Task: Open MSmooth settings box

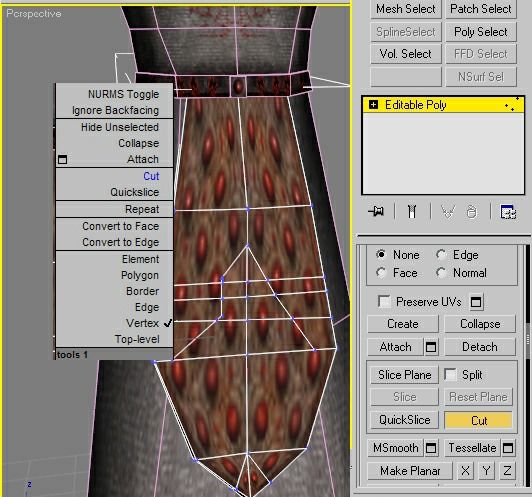Action: 431,448
